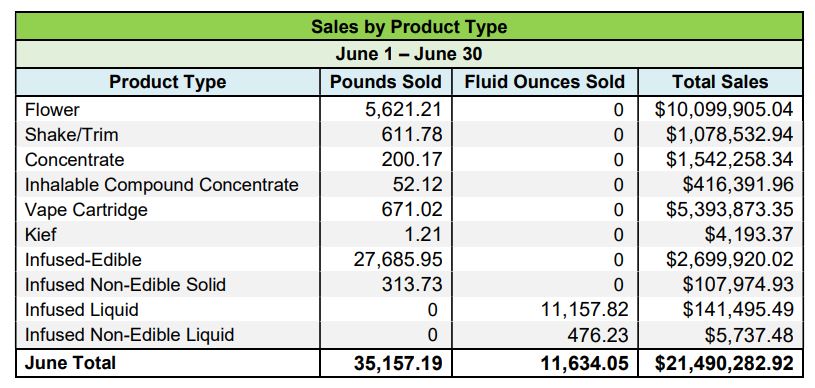Click the Total Sales column header
Screen dimensions: 815x388
[720, 82]
